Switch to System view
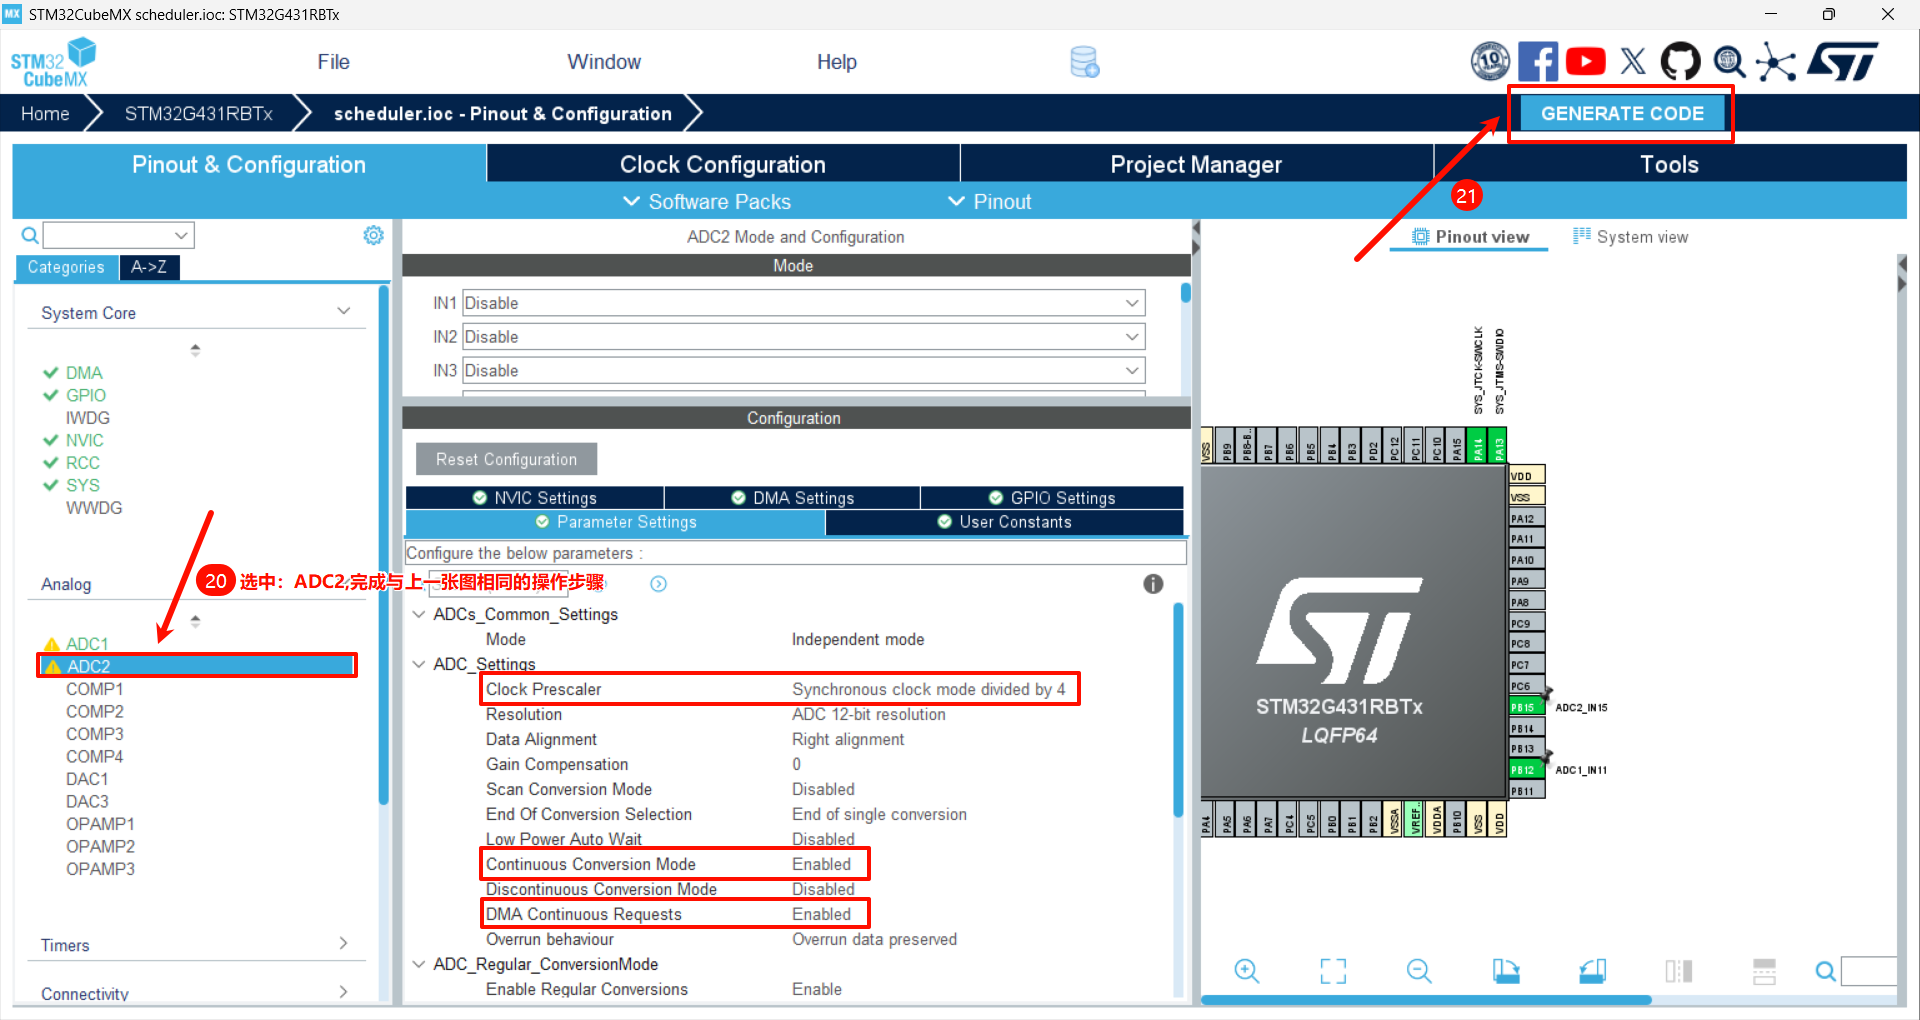Screen dimensions: 1920x1020 (1630, 237)
